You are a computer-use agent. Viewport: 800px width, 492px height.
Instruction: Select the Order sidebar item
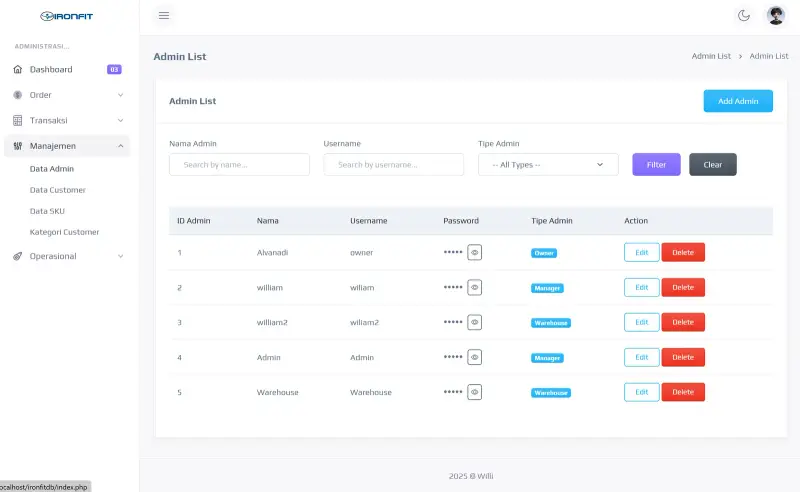pyautogui.click(x=67, y=95)
